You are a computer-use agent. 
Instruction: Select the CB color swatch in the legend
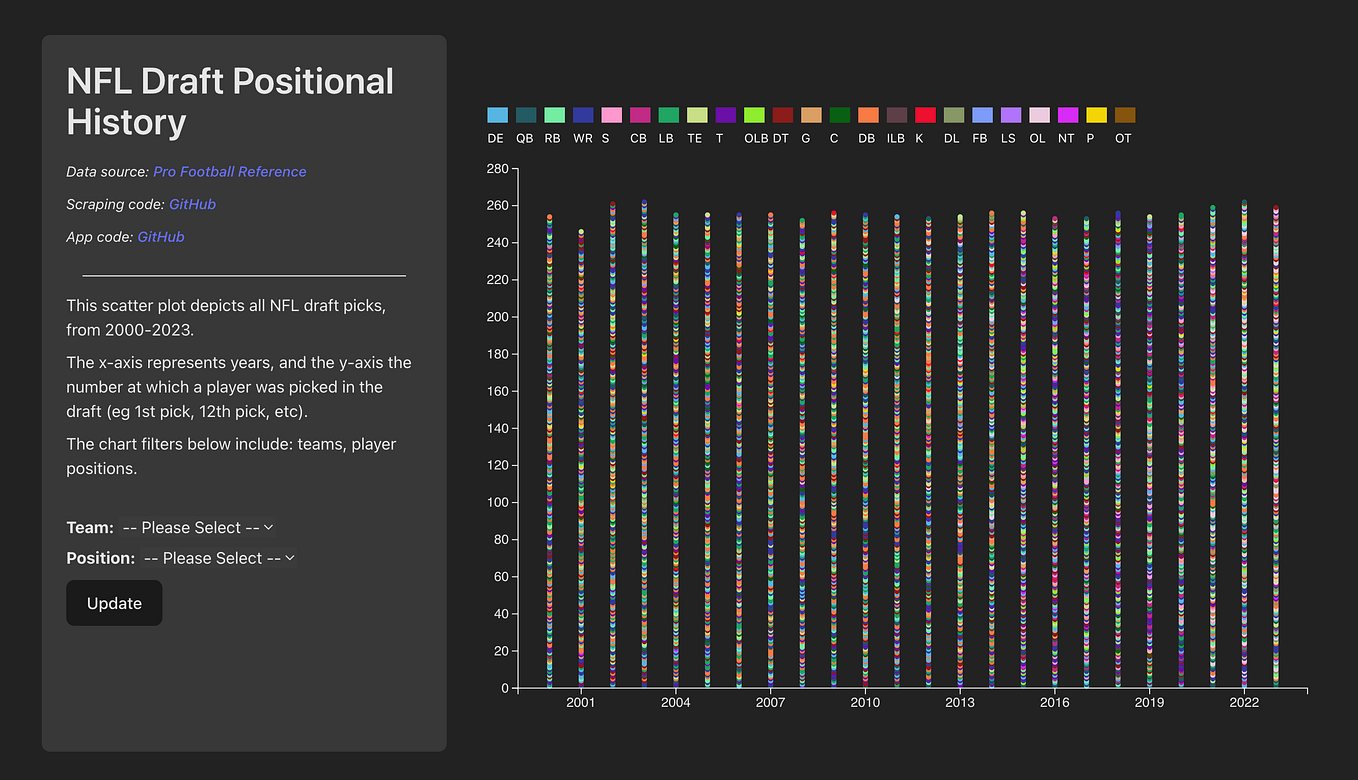tap(638, 114)
